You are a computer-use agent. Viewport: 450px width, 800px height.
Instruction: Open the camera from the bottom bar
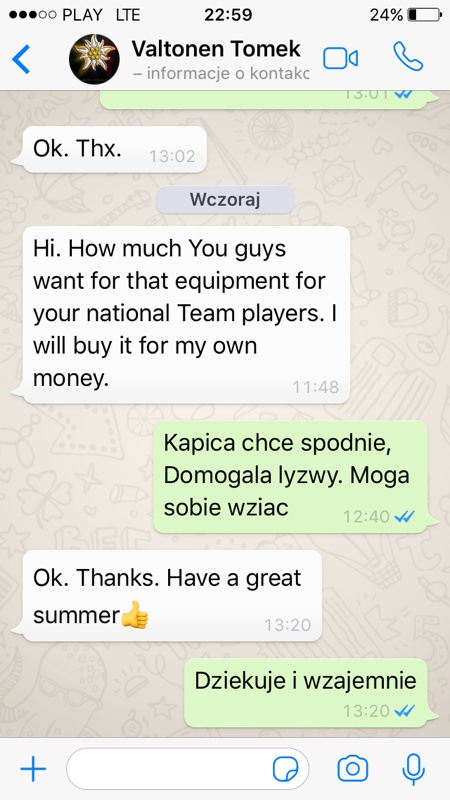353,768
